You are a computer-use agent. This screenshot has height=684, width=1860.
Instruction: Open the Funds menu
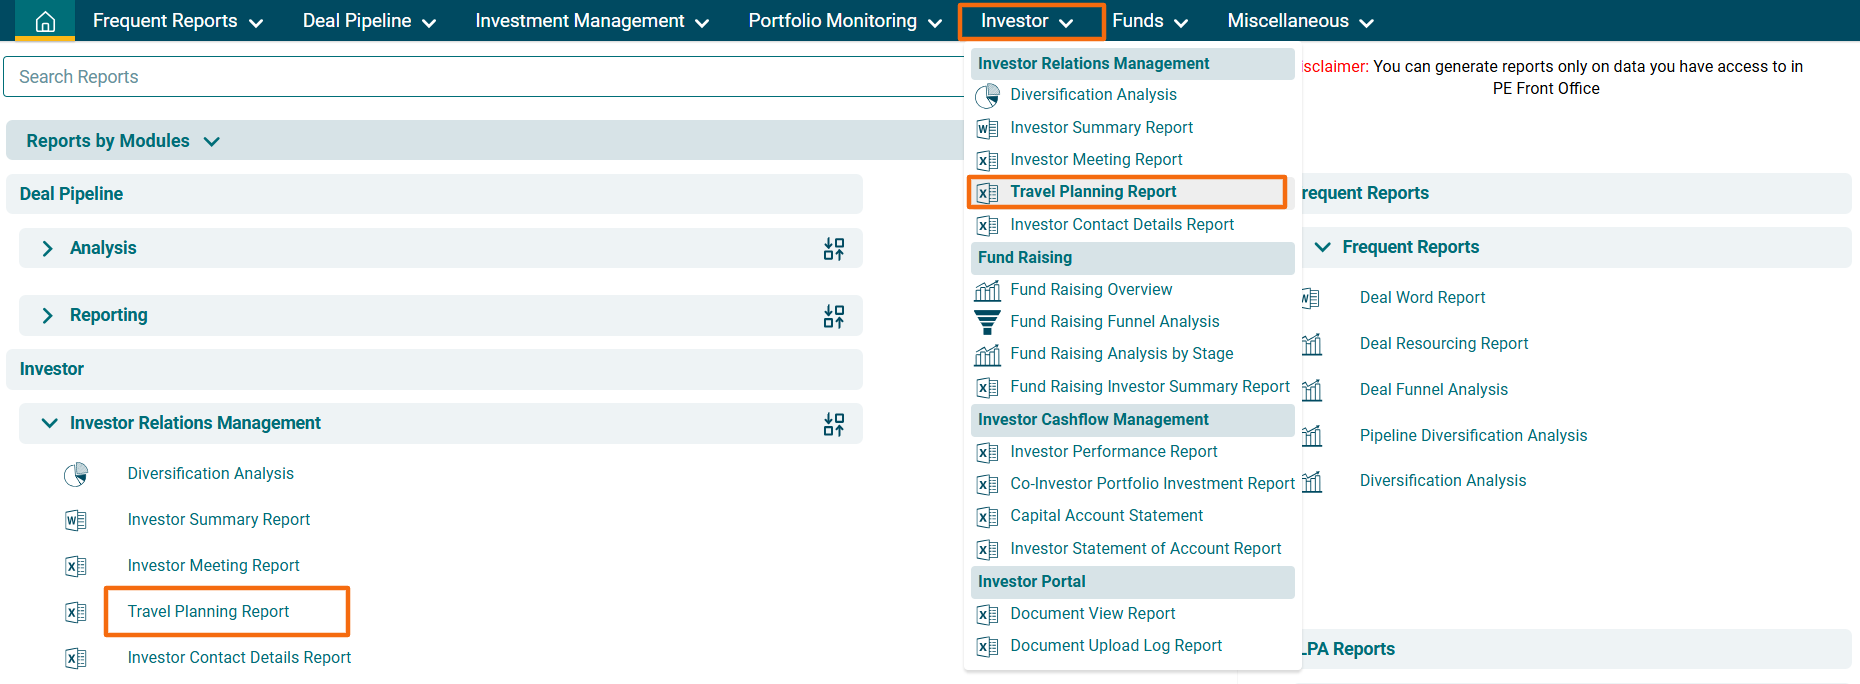(x=1149, y=21)
